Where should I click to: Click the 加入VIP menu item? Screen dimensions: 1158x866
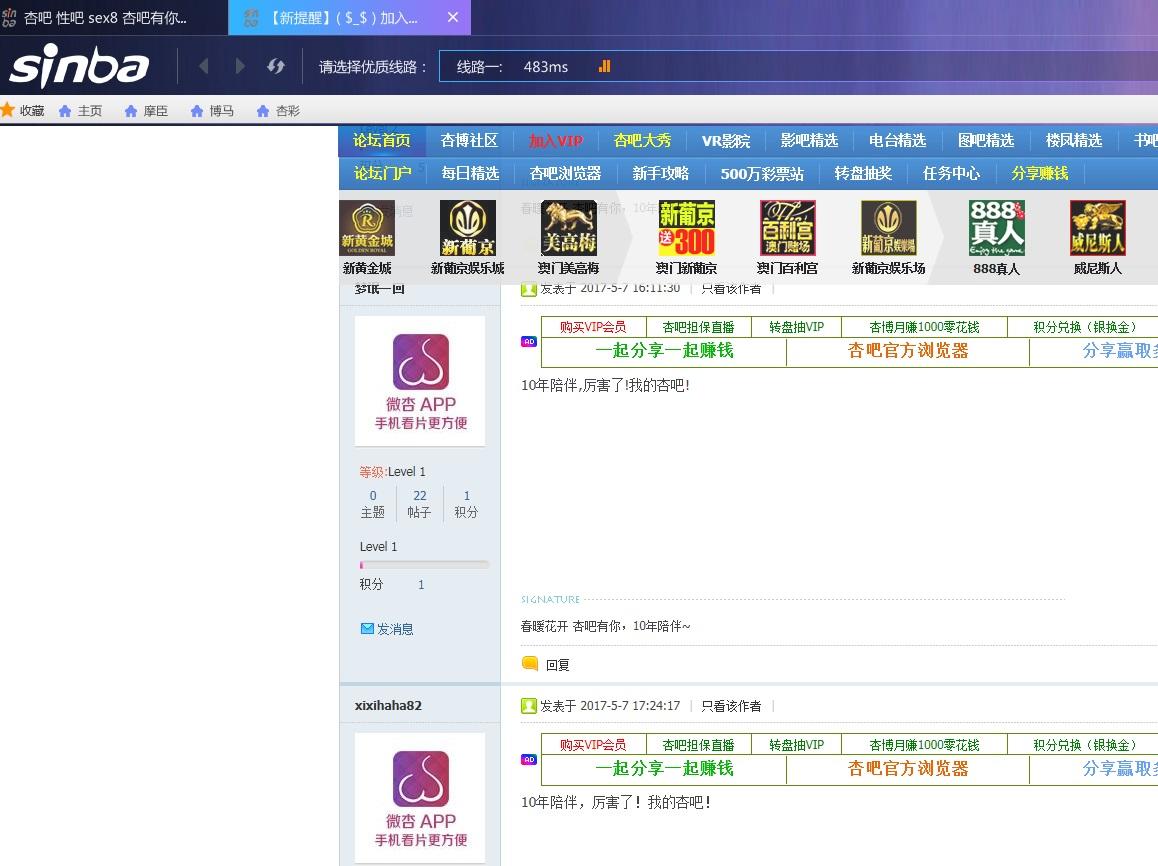coord(555,140)
